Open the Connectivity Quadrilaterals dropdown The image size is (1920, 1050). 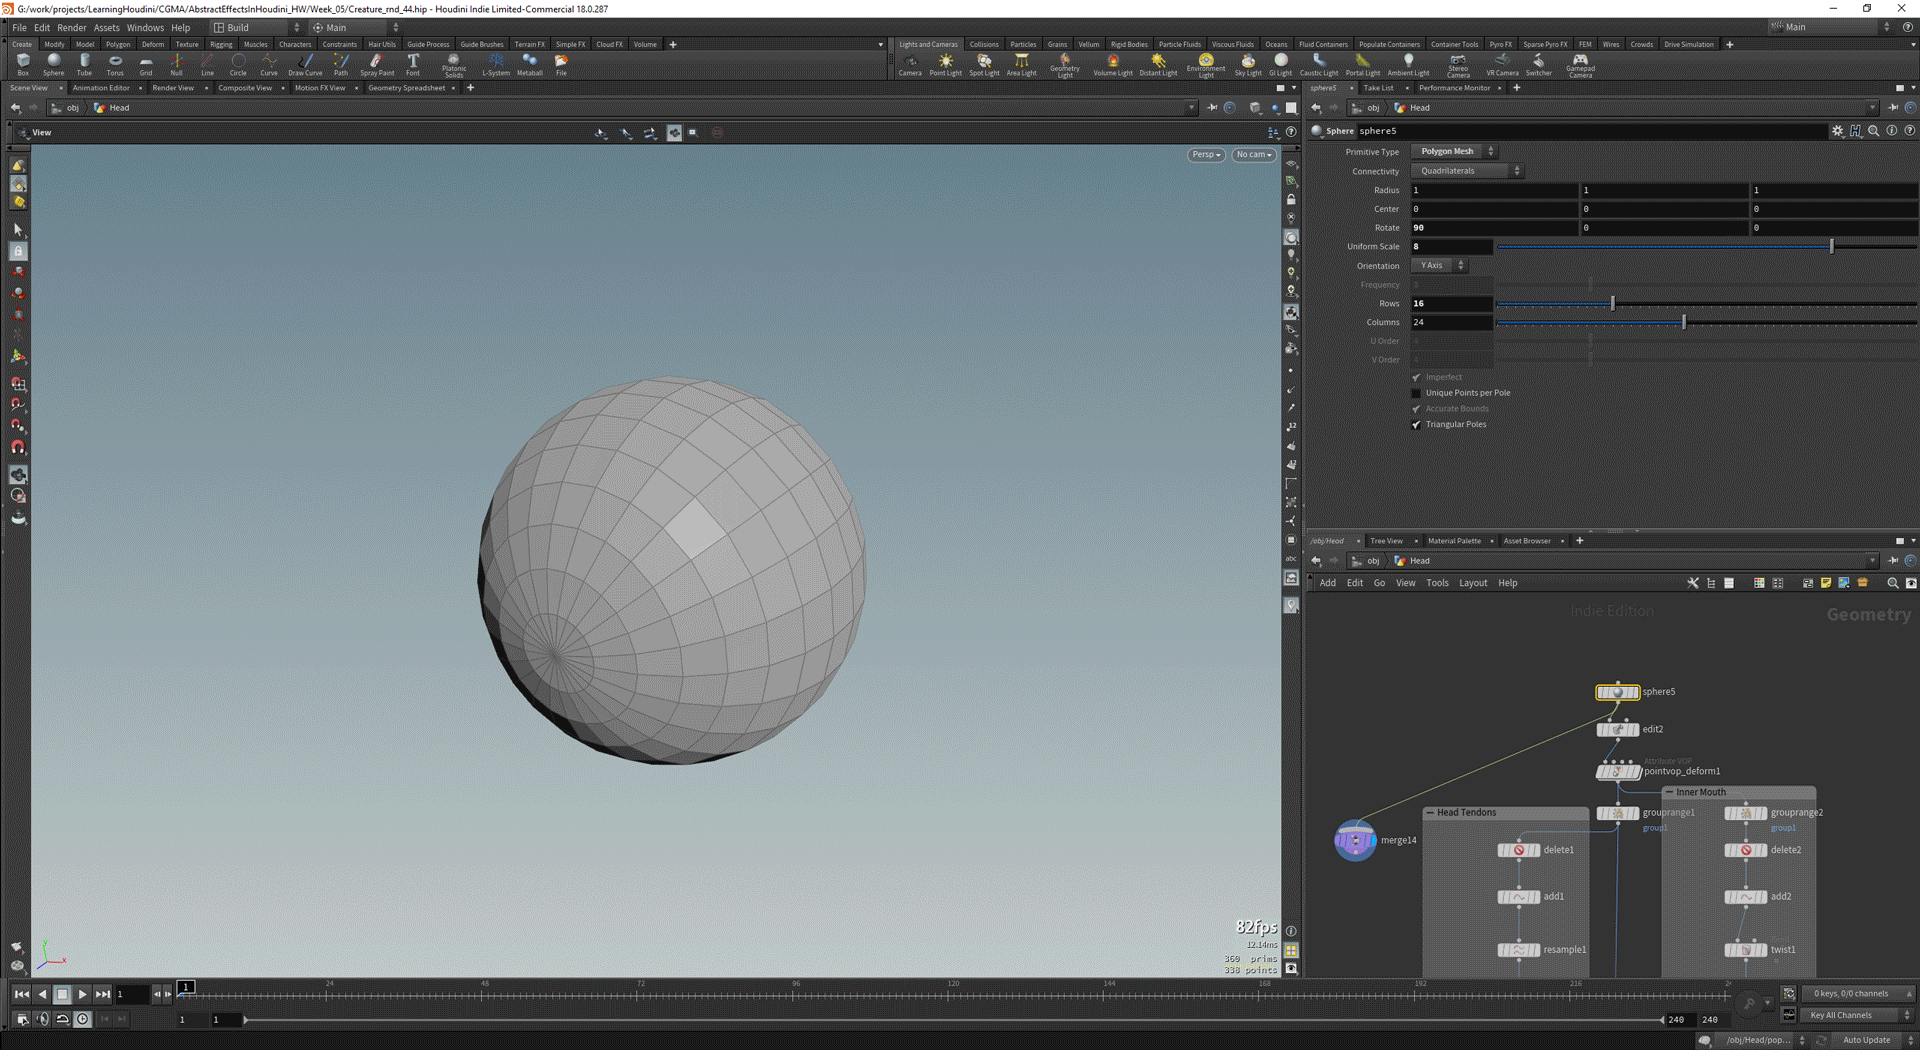pyautogui.click(x=1467, y=171)
